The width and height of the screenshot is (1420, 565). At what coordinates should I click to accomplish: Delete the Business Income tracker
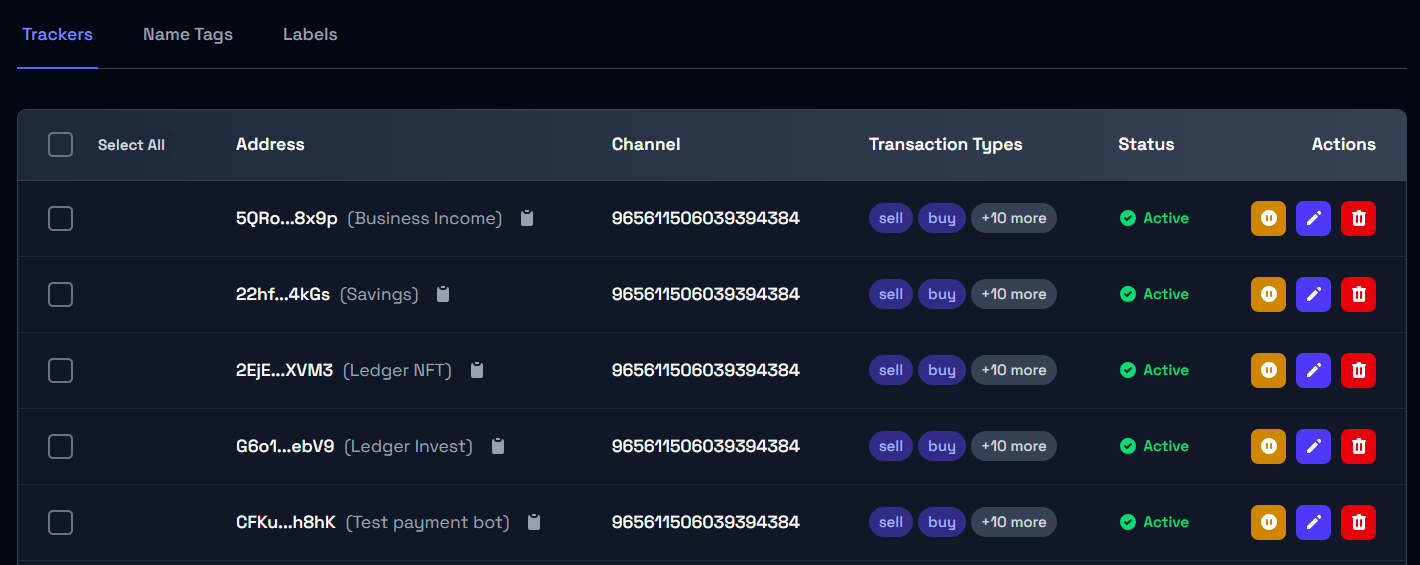tap(1358, 218)
